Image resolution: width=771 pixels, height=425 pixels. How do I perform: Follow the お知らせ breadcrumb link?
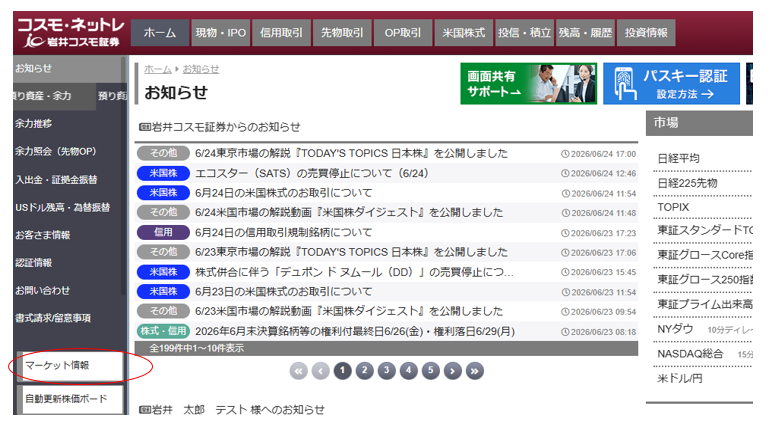pyautogui.click(x=201, y=69)
